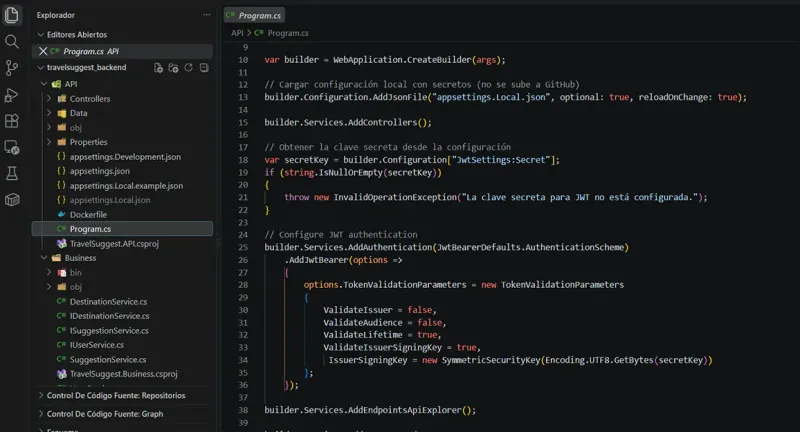Screen dimensions: 800x432
Task: Collapse the Business folder
Action: coord(44,258)
